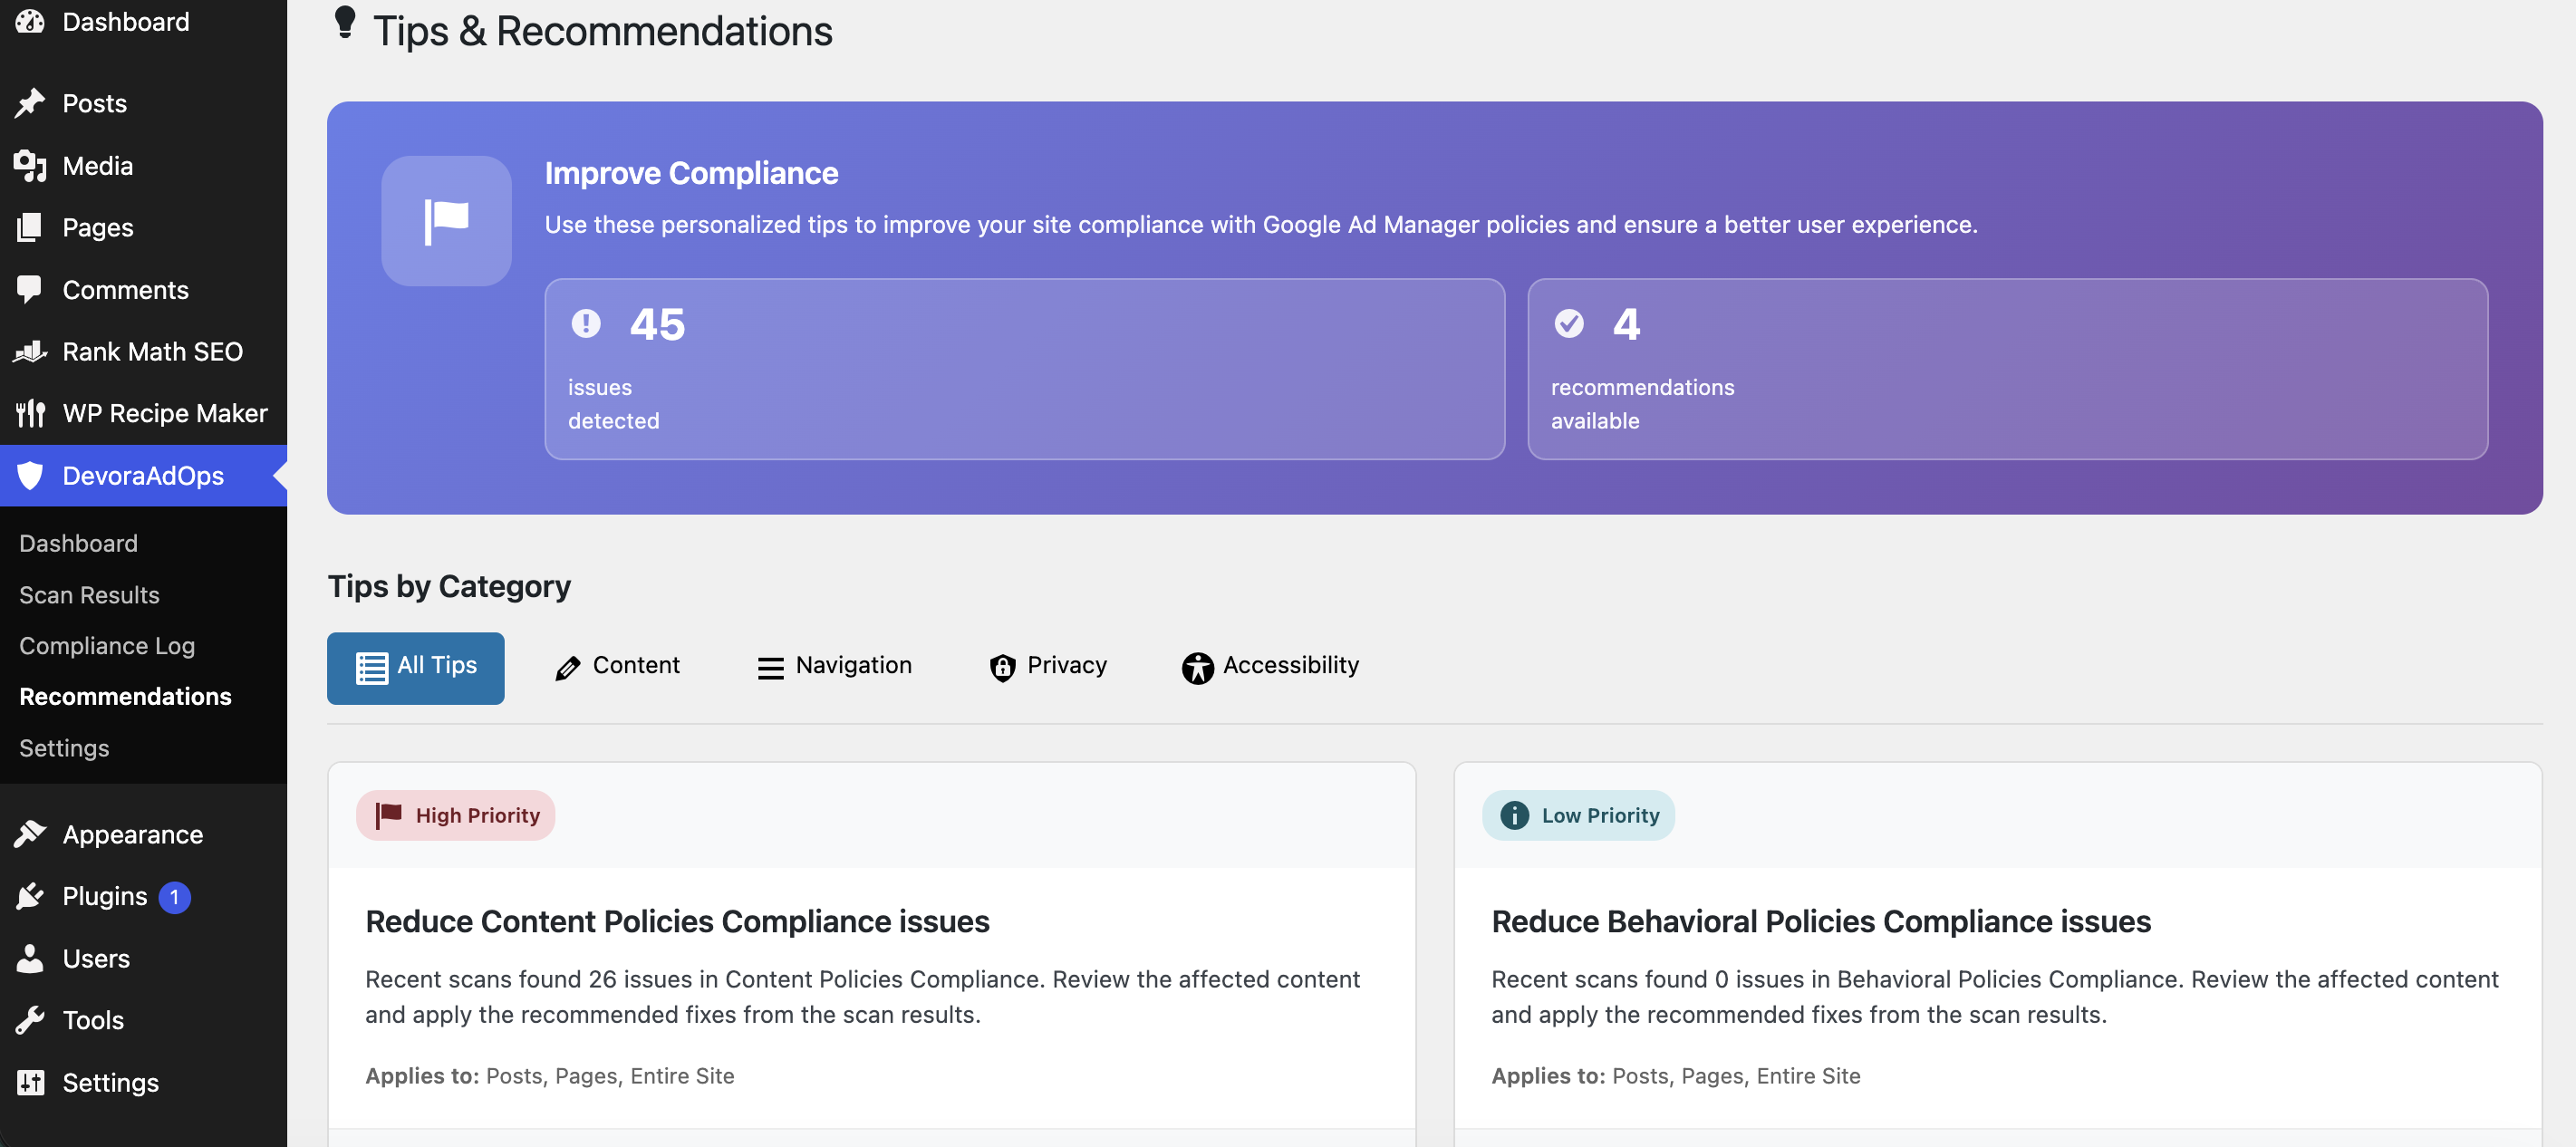Open Media in the admin menu

97,165
